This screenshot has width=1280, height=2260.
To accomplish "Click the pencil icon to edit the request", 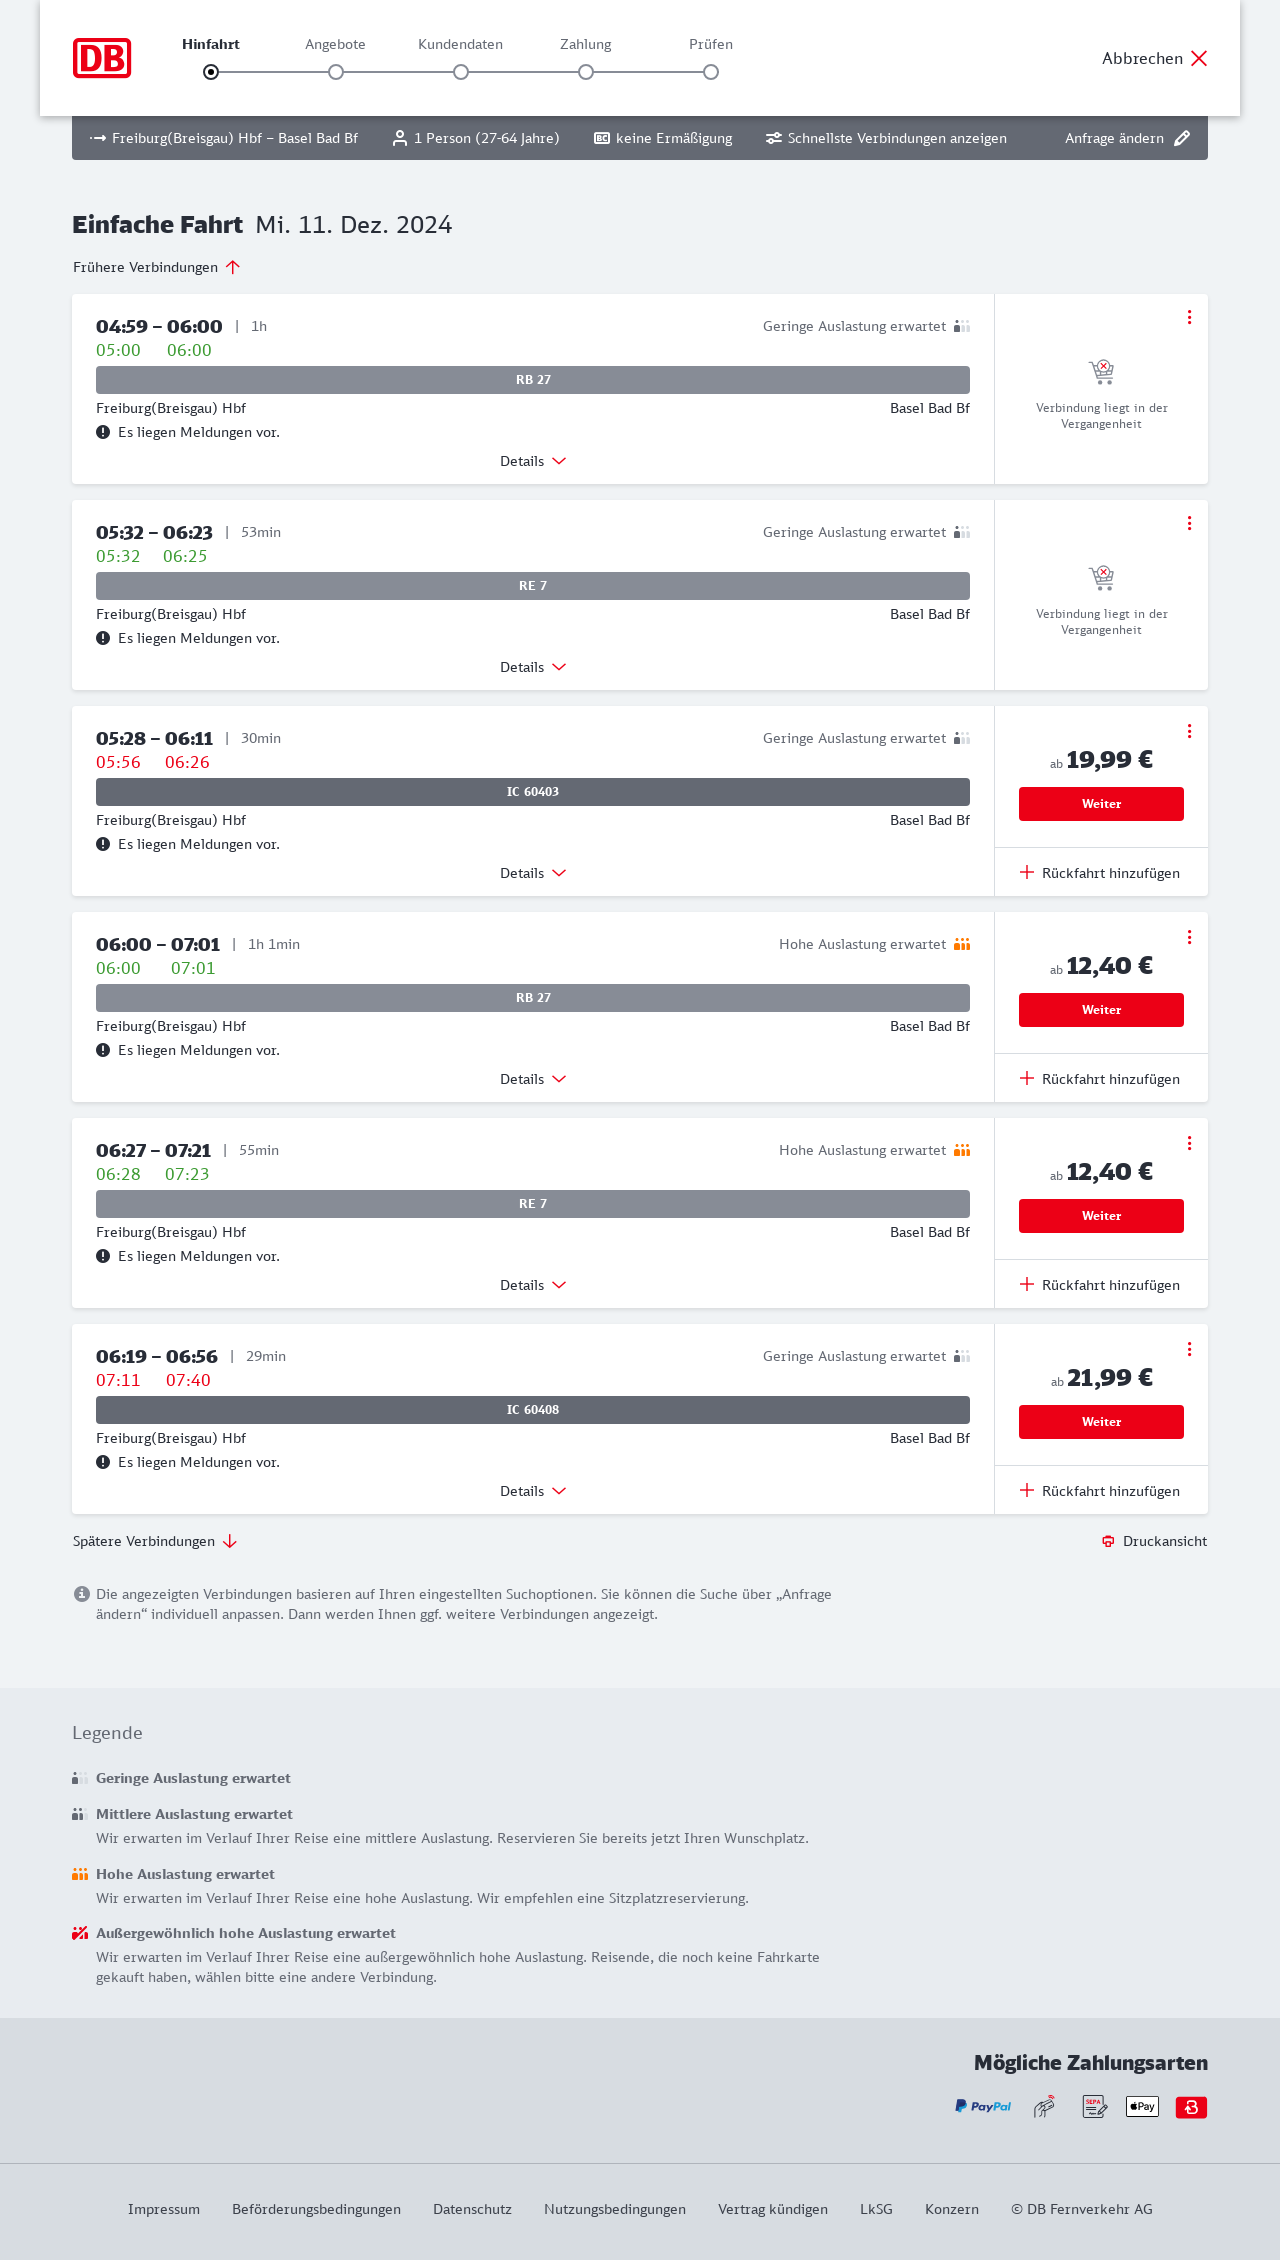I will point(1182,138).
